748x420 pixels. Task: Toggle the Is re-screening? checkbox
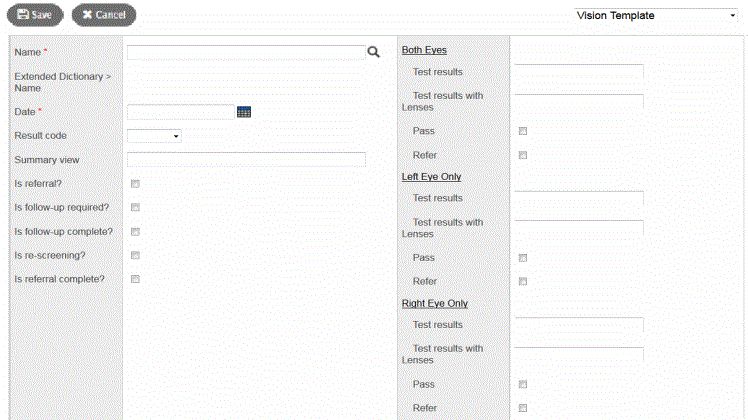pos(135,256)
